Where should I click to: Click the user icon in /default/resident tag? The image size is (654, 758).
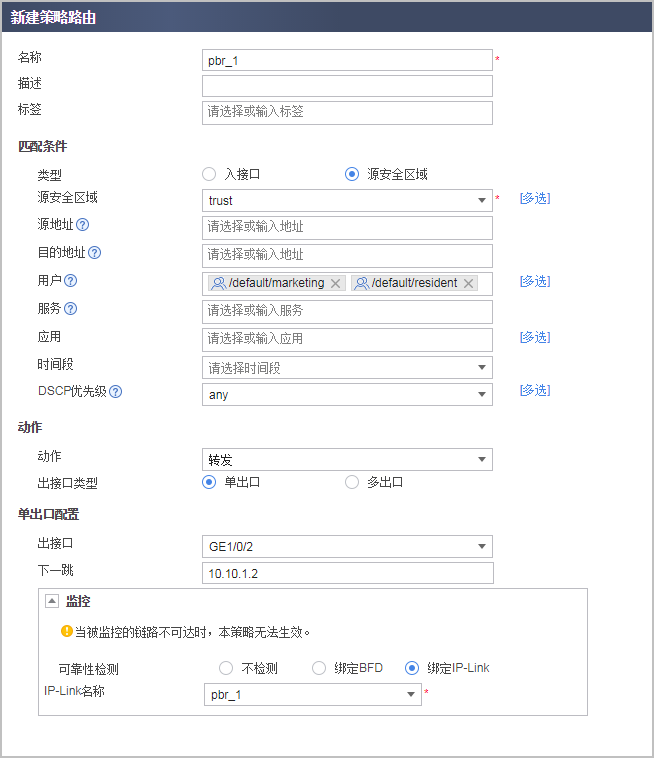point(362,283)
